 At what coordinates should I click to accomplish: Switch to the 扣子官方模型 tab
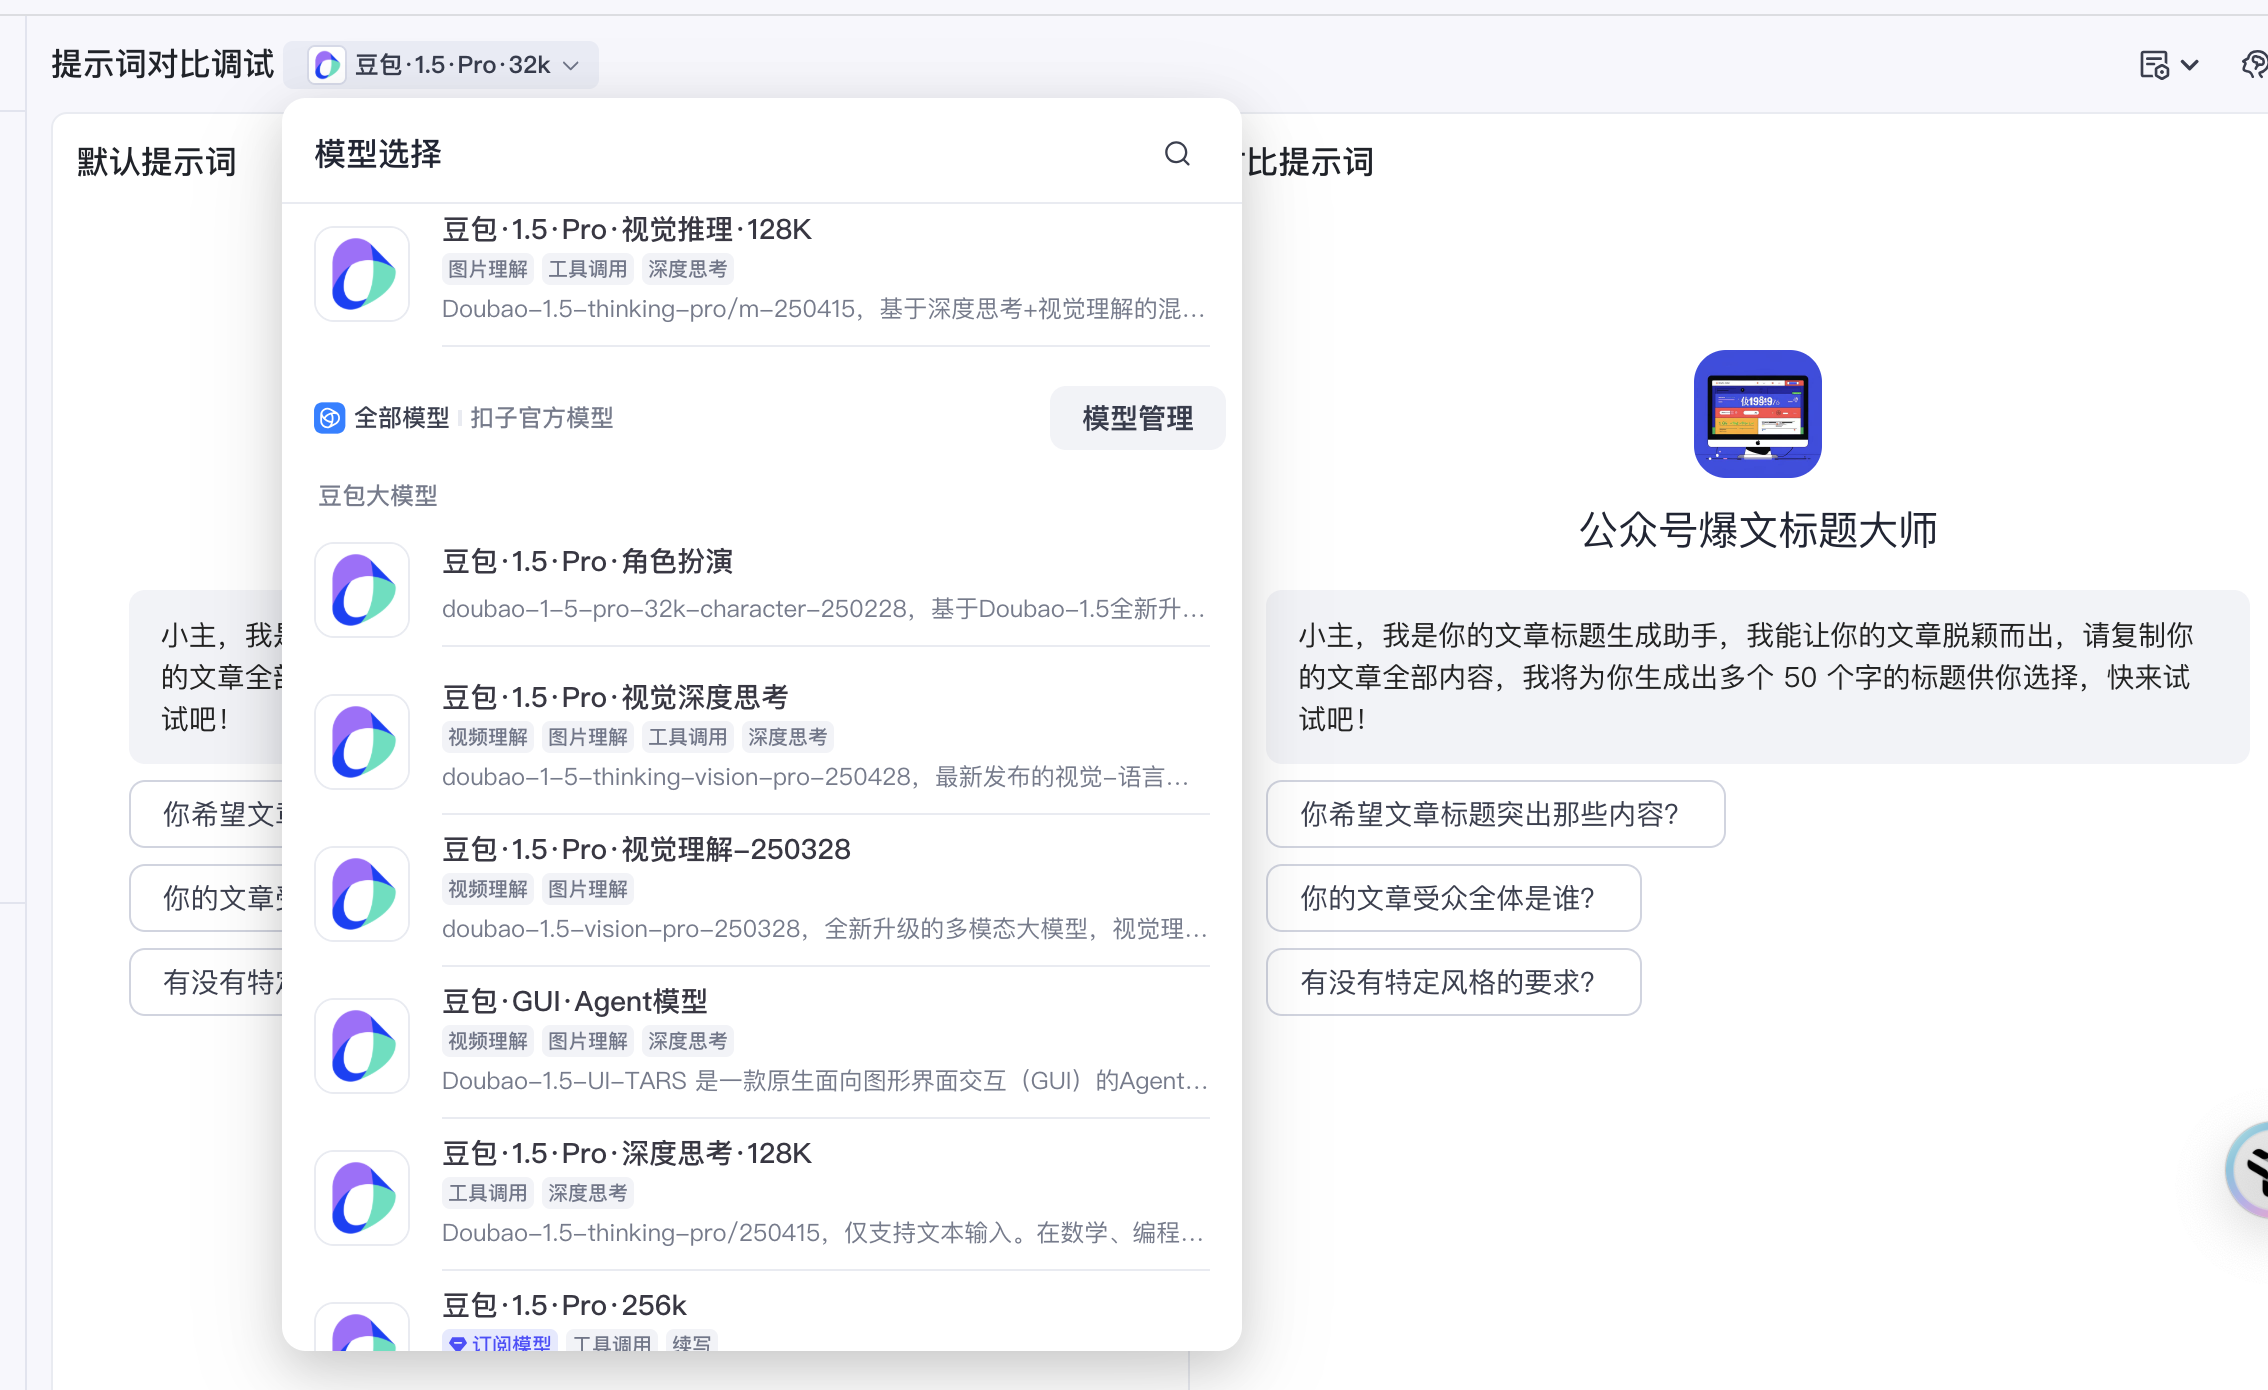pyautogui.click(x=541, y=418)
